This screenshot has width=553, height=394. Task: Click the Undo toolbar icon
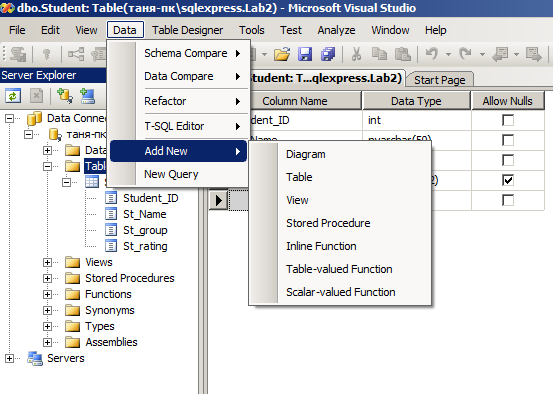tap(432, 54)
